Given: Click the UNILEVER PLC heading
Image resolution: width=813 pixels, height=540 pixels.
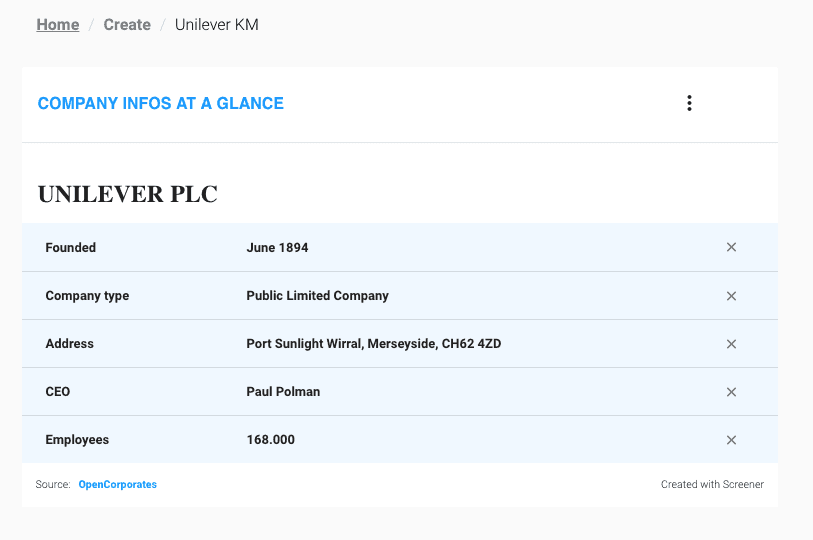Looking at the screenshot, I should 128,195.
